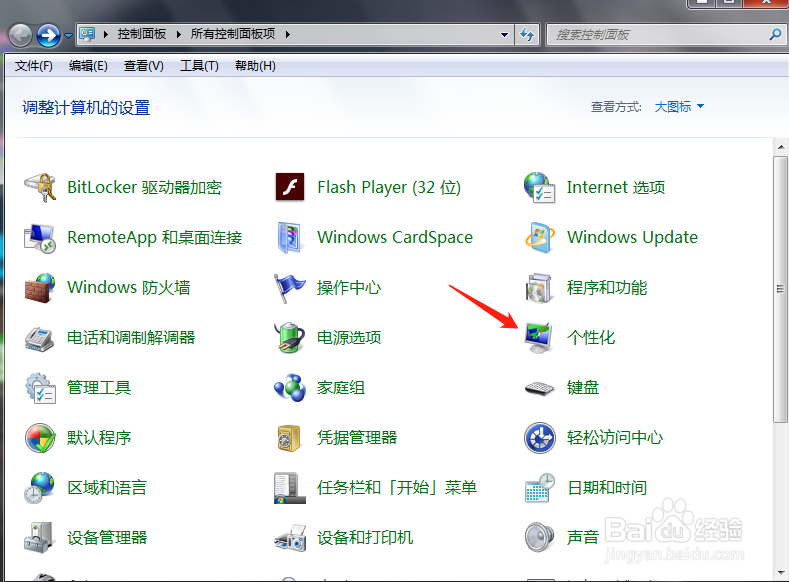Screen dimensions: 789x582
Task: Click the 任务栏和「开始」菜单 icon
Action: point(290,488)
